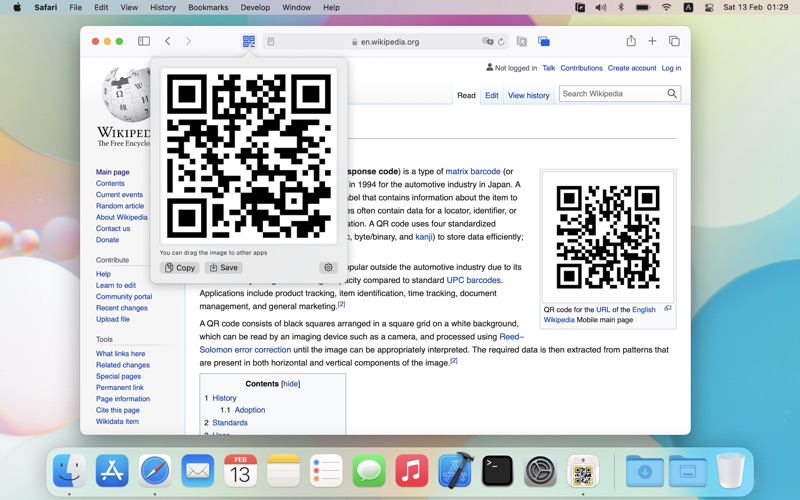Go back to the previous page

coord(167,41)
